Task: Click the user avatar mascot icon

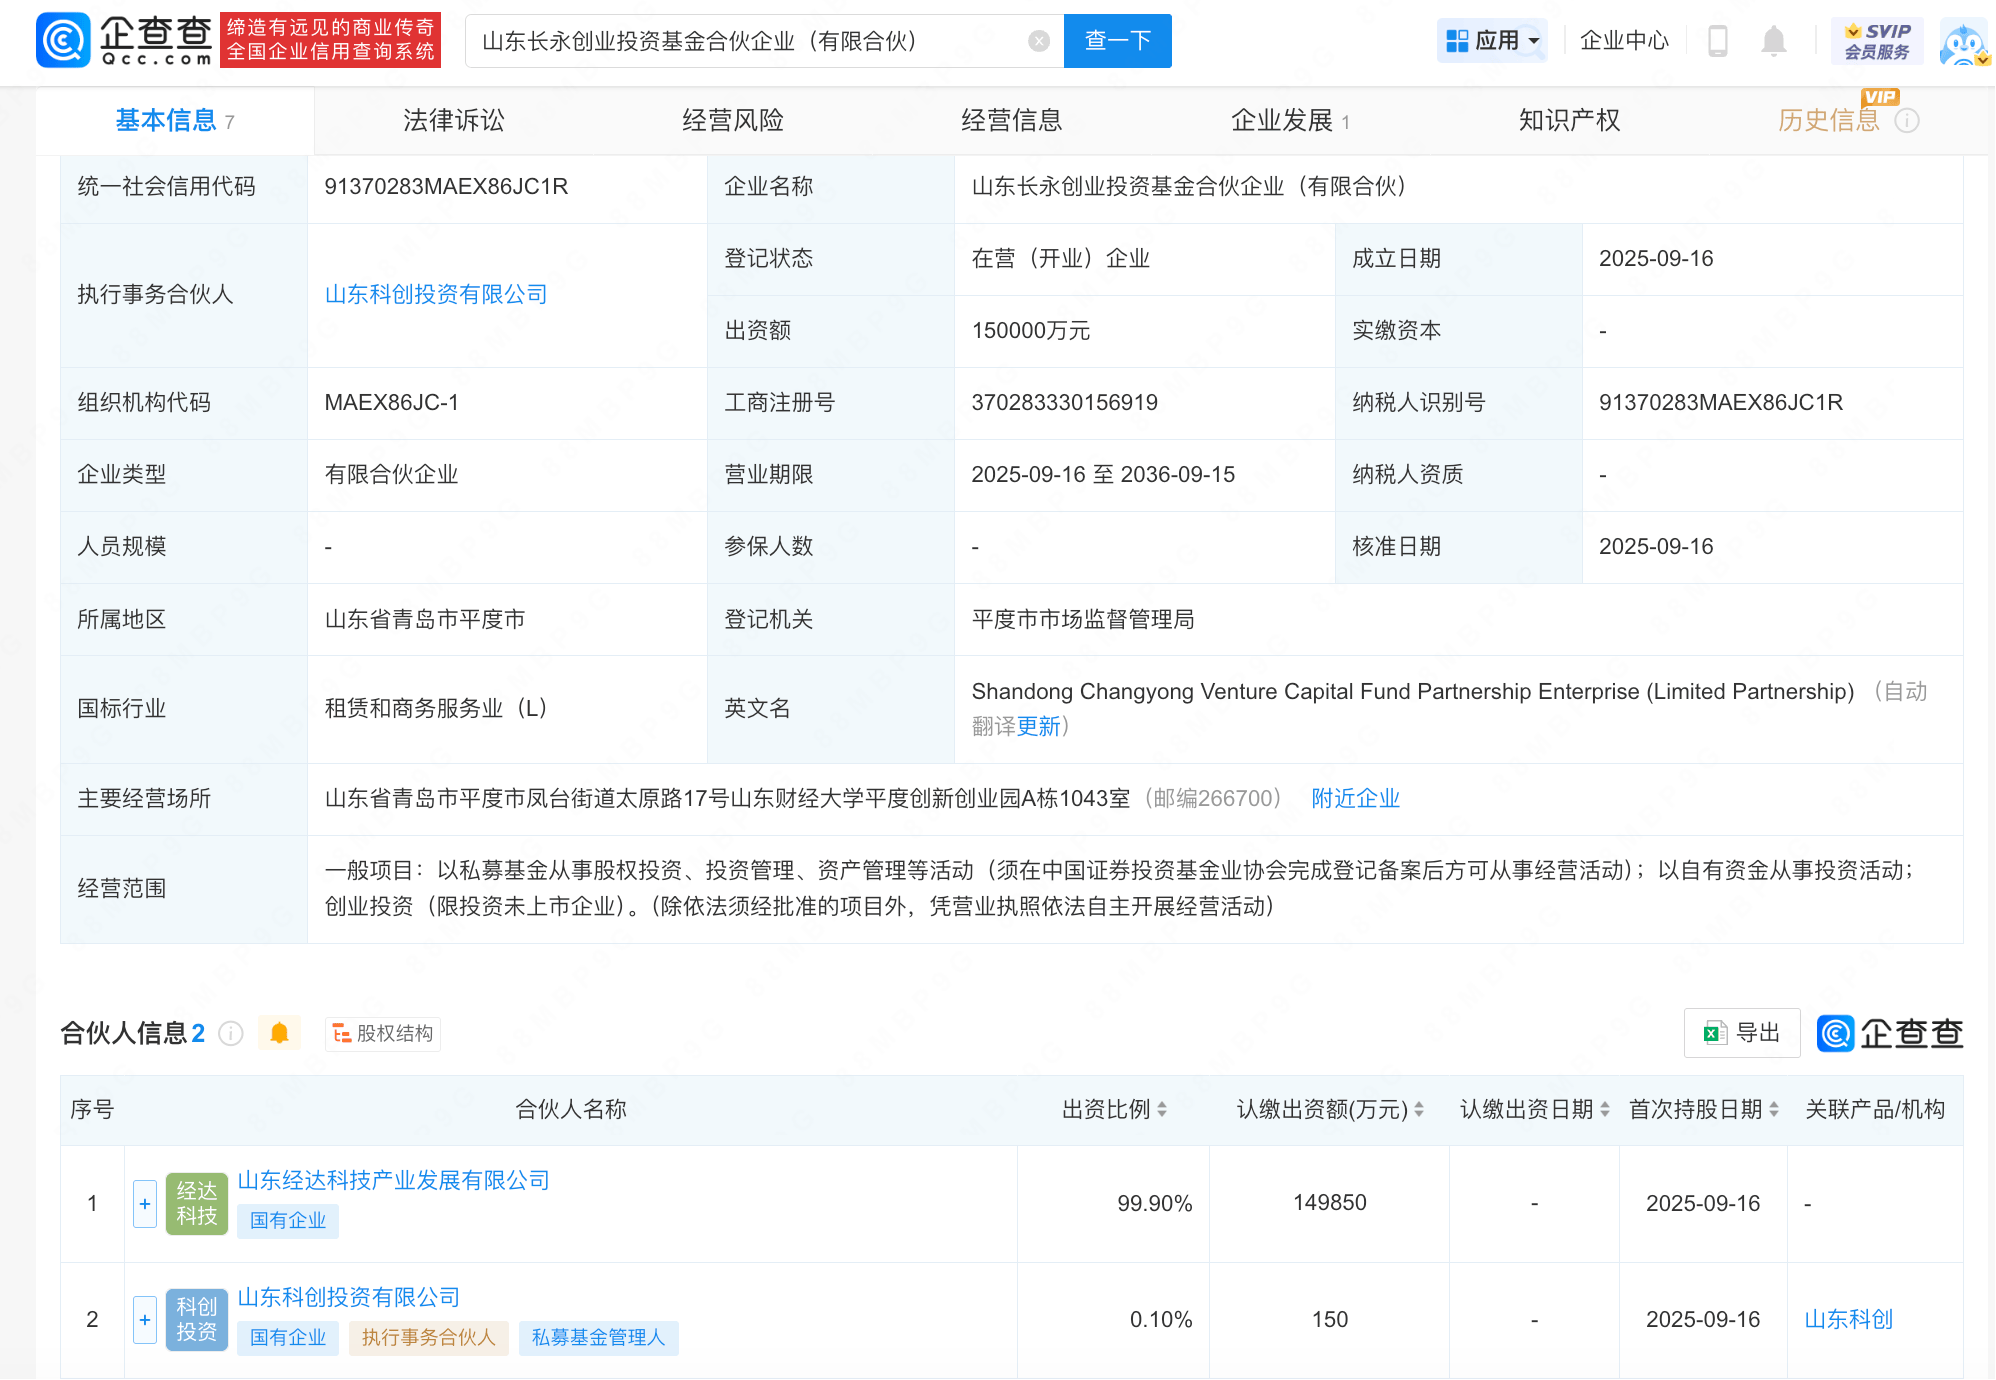Action: [x=1964, y=42]
